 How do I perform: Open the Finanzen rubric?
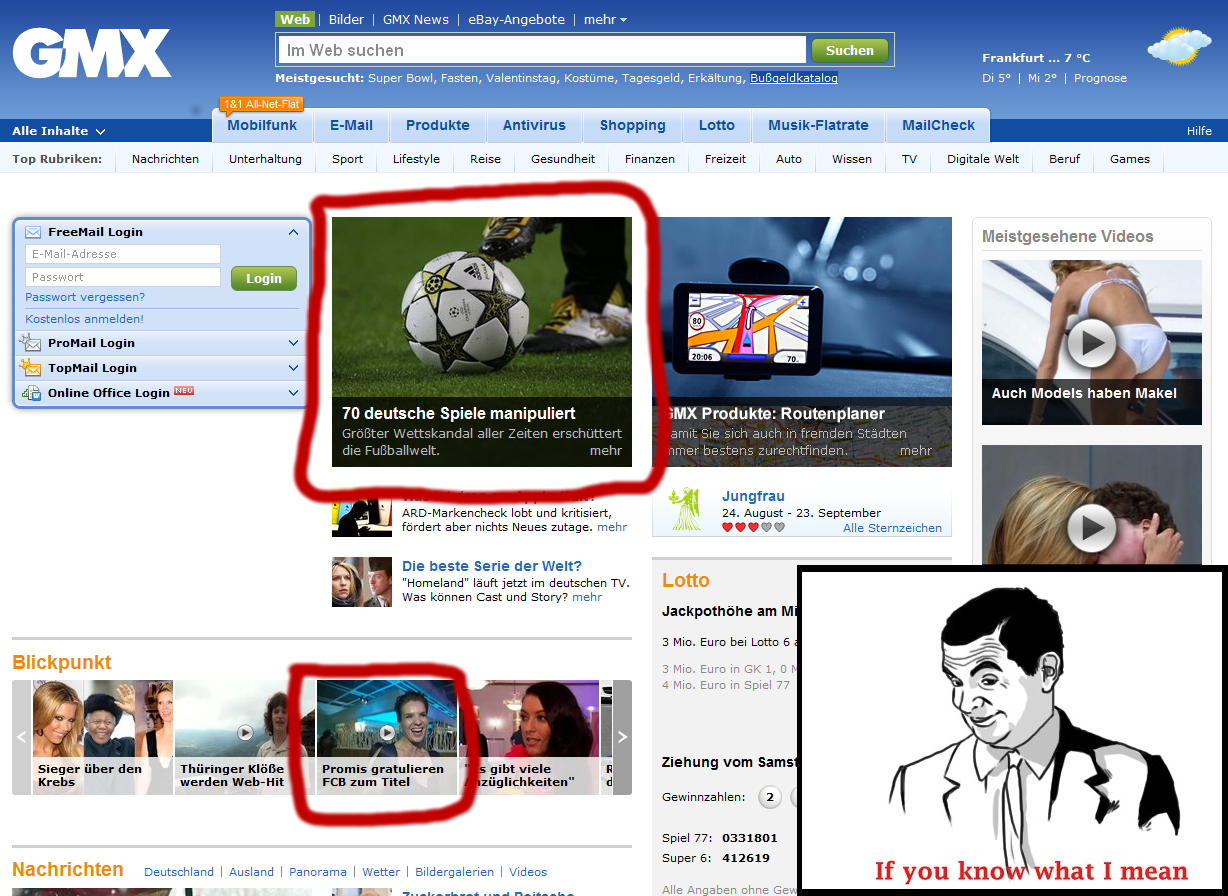650,159
